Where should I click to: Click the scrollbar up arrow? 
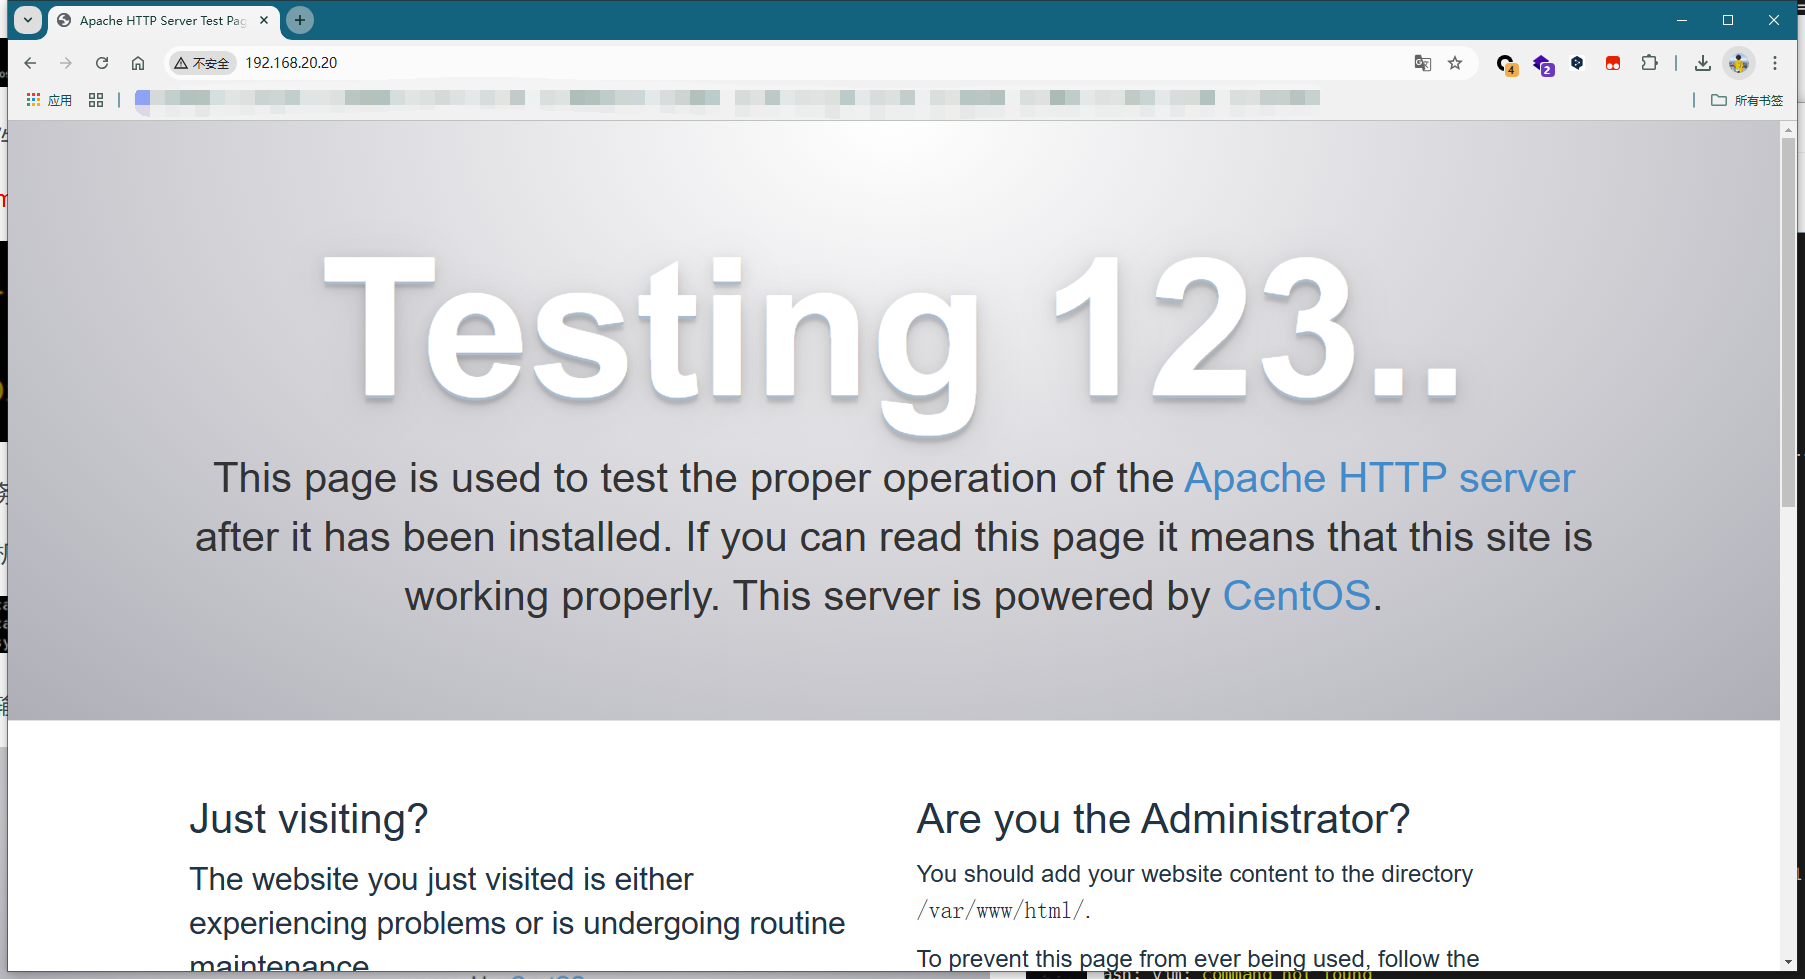pos(1788,129)
